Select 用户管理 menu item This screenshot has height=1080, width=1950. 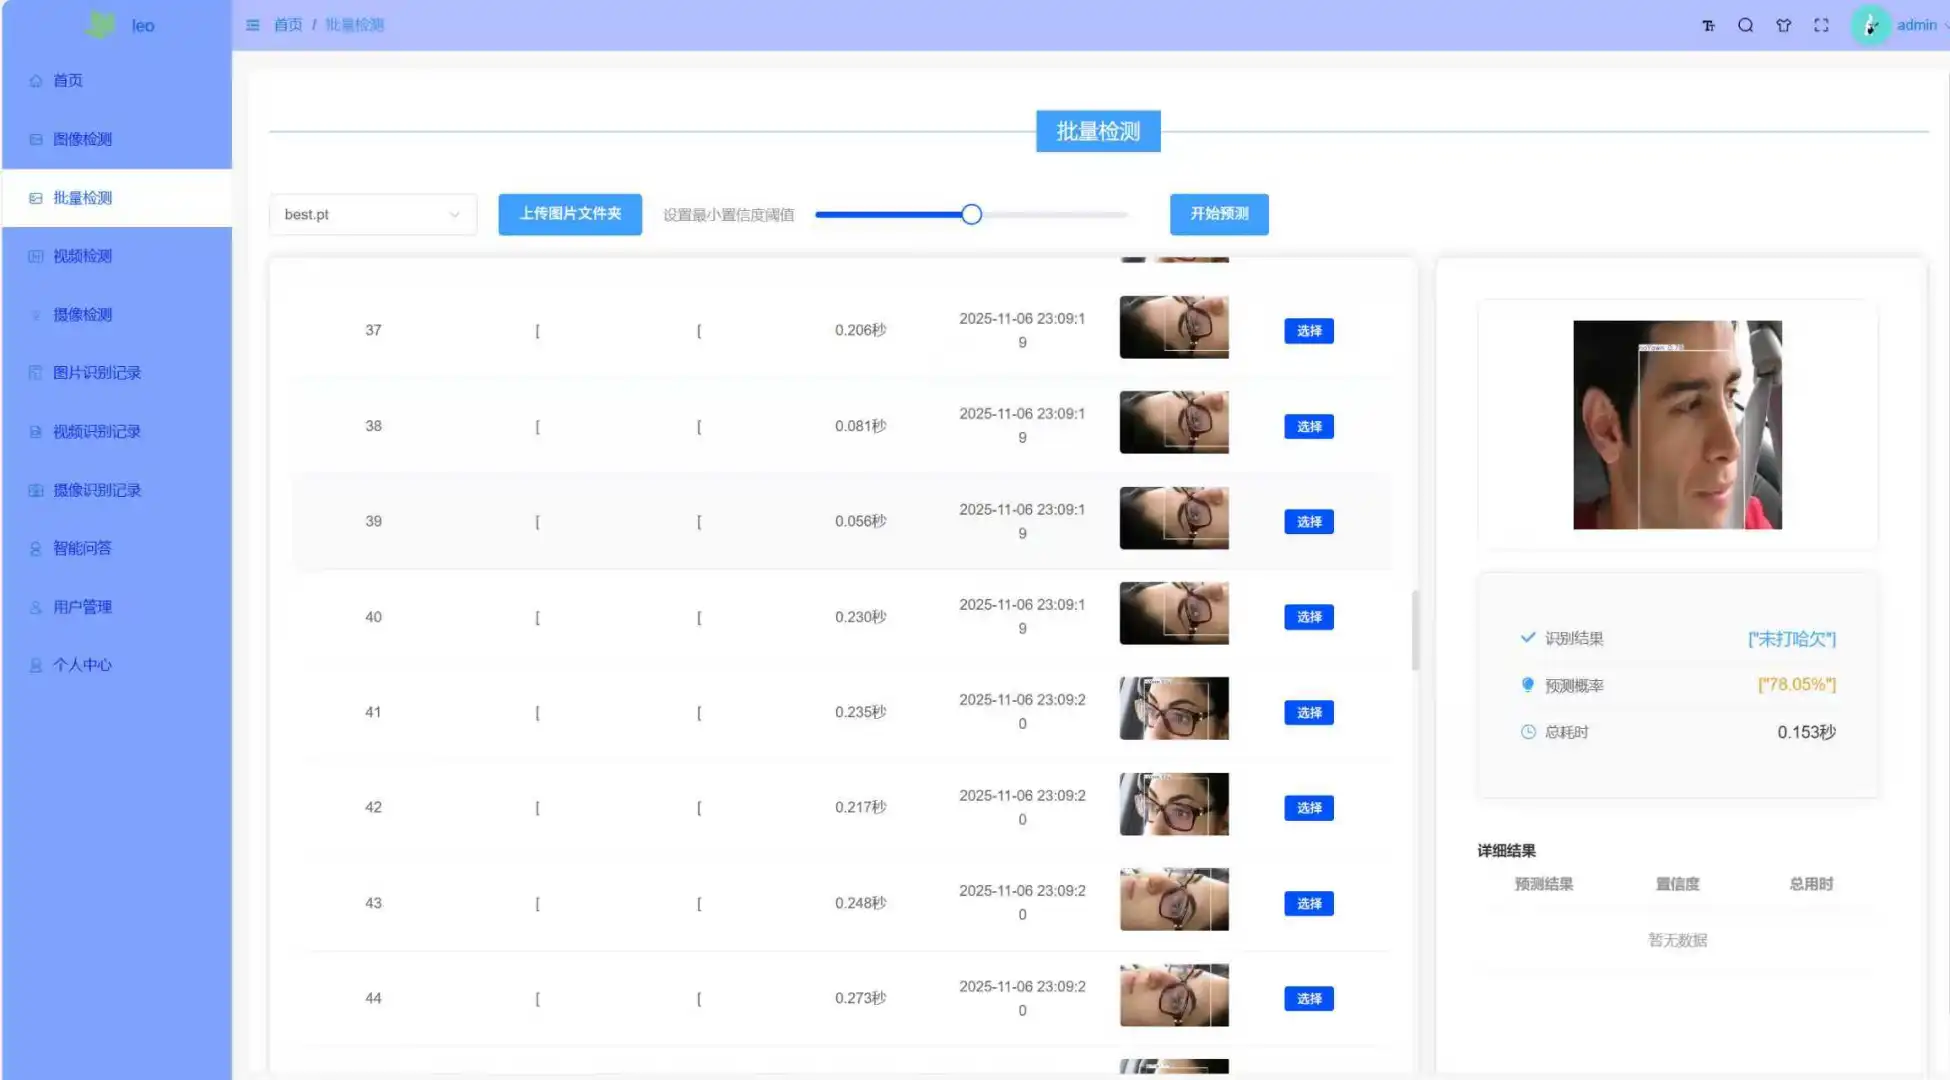pos(82,606)
